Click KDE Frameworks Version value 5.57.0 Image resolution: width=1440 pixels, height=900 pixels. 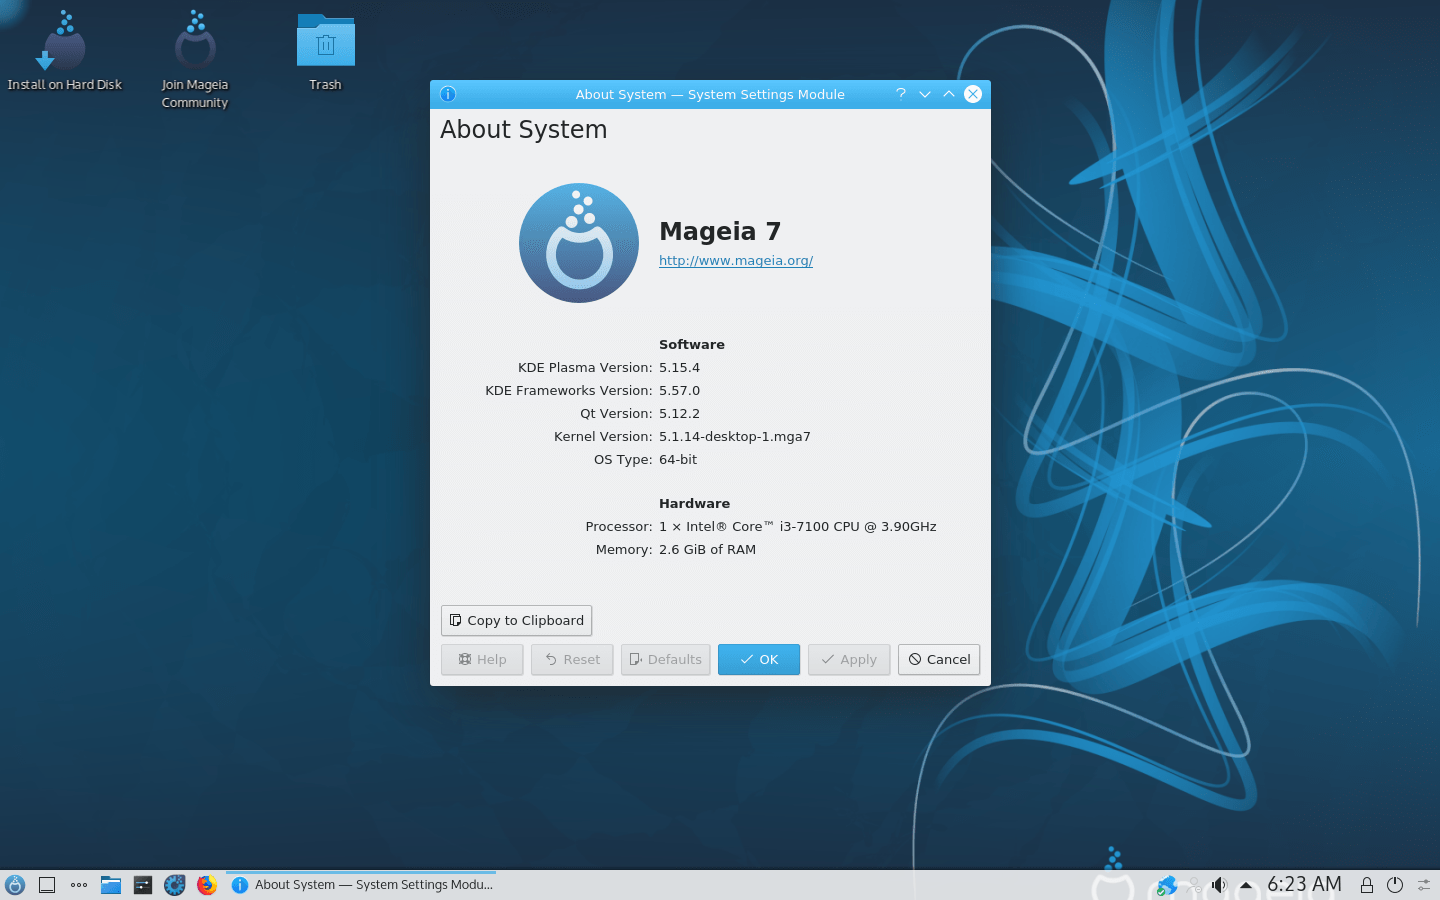pos(679,391)
